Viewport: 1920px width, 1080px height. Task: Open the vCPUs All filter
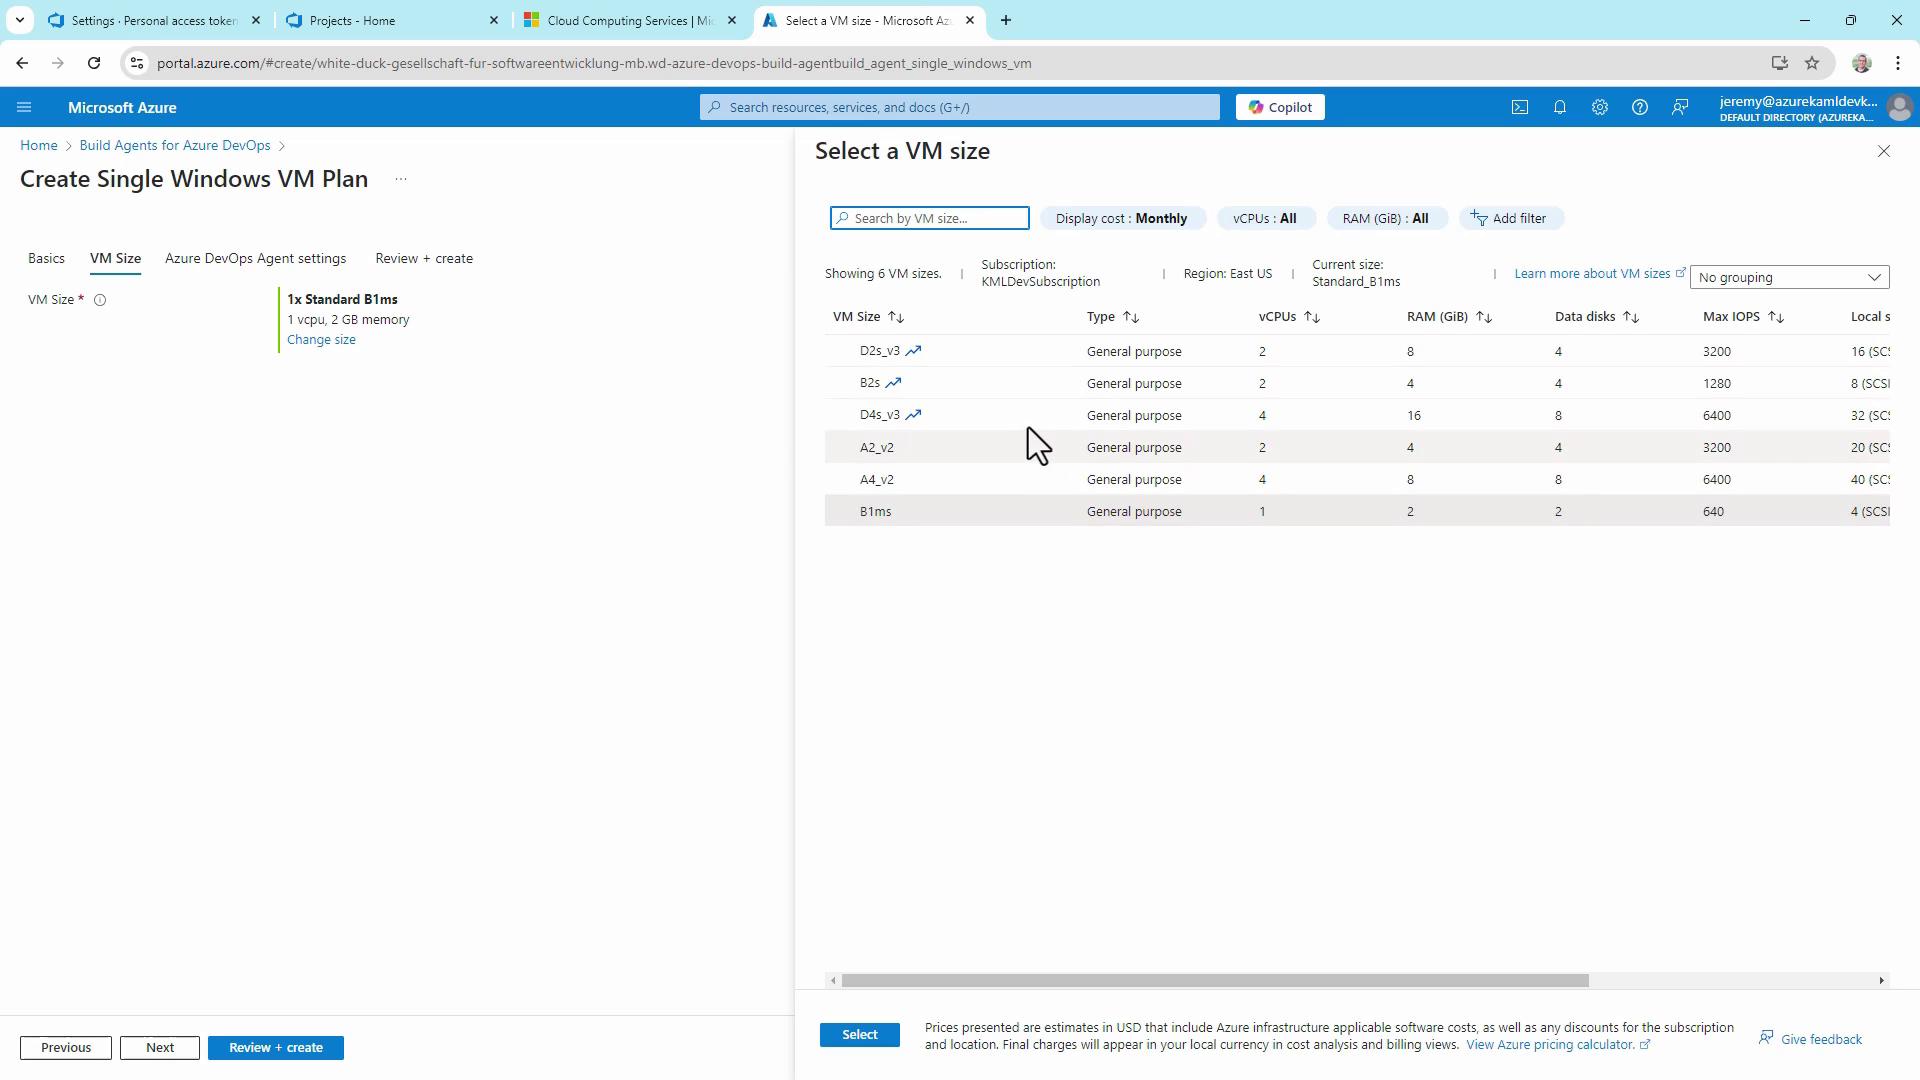click(1265, 218)
